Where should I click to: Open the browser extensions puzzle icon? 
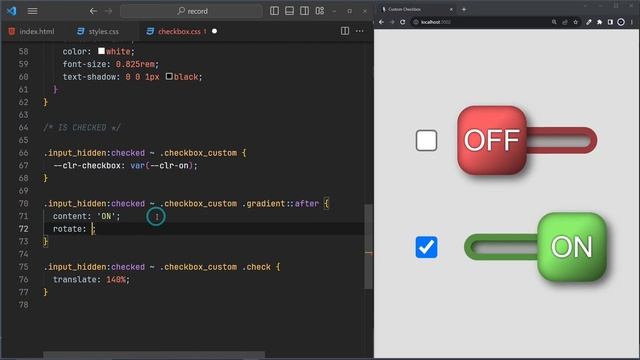tap(600, 22)
